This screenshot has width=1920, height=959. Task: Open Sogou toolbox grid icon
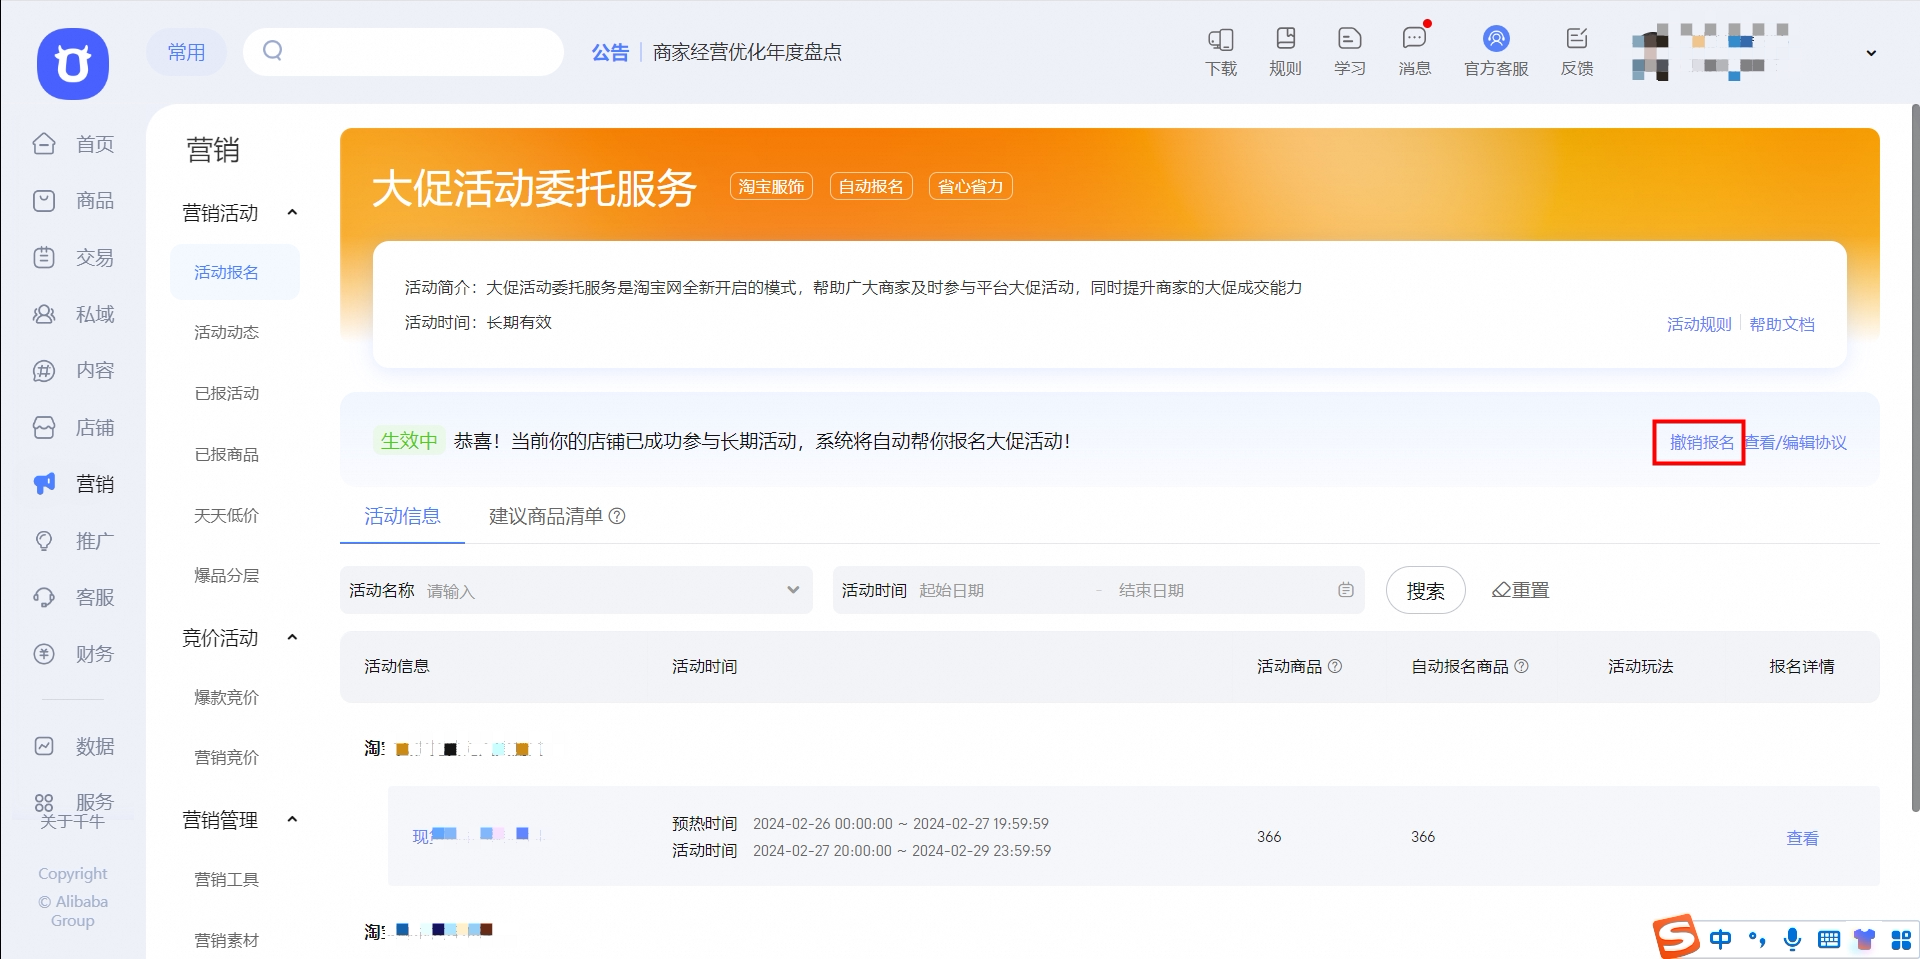(1901, 940)
